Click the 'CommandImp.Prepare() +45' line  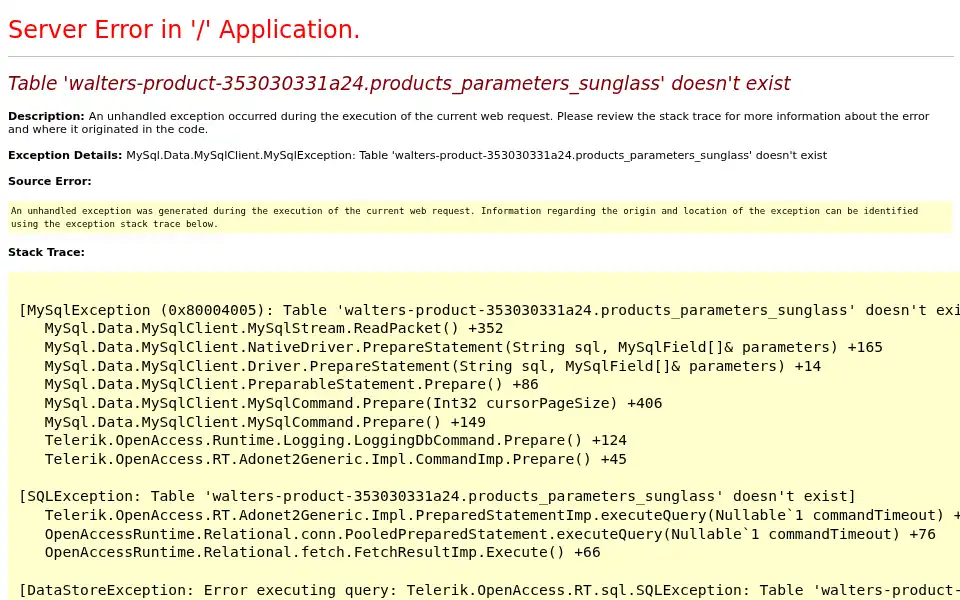pos(336,459)
